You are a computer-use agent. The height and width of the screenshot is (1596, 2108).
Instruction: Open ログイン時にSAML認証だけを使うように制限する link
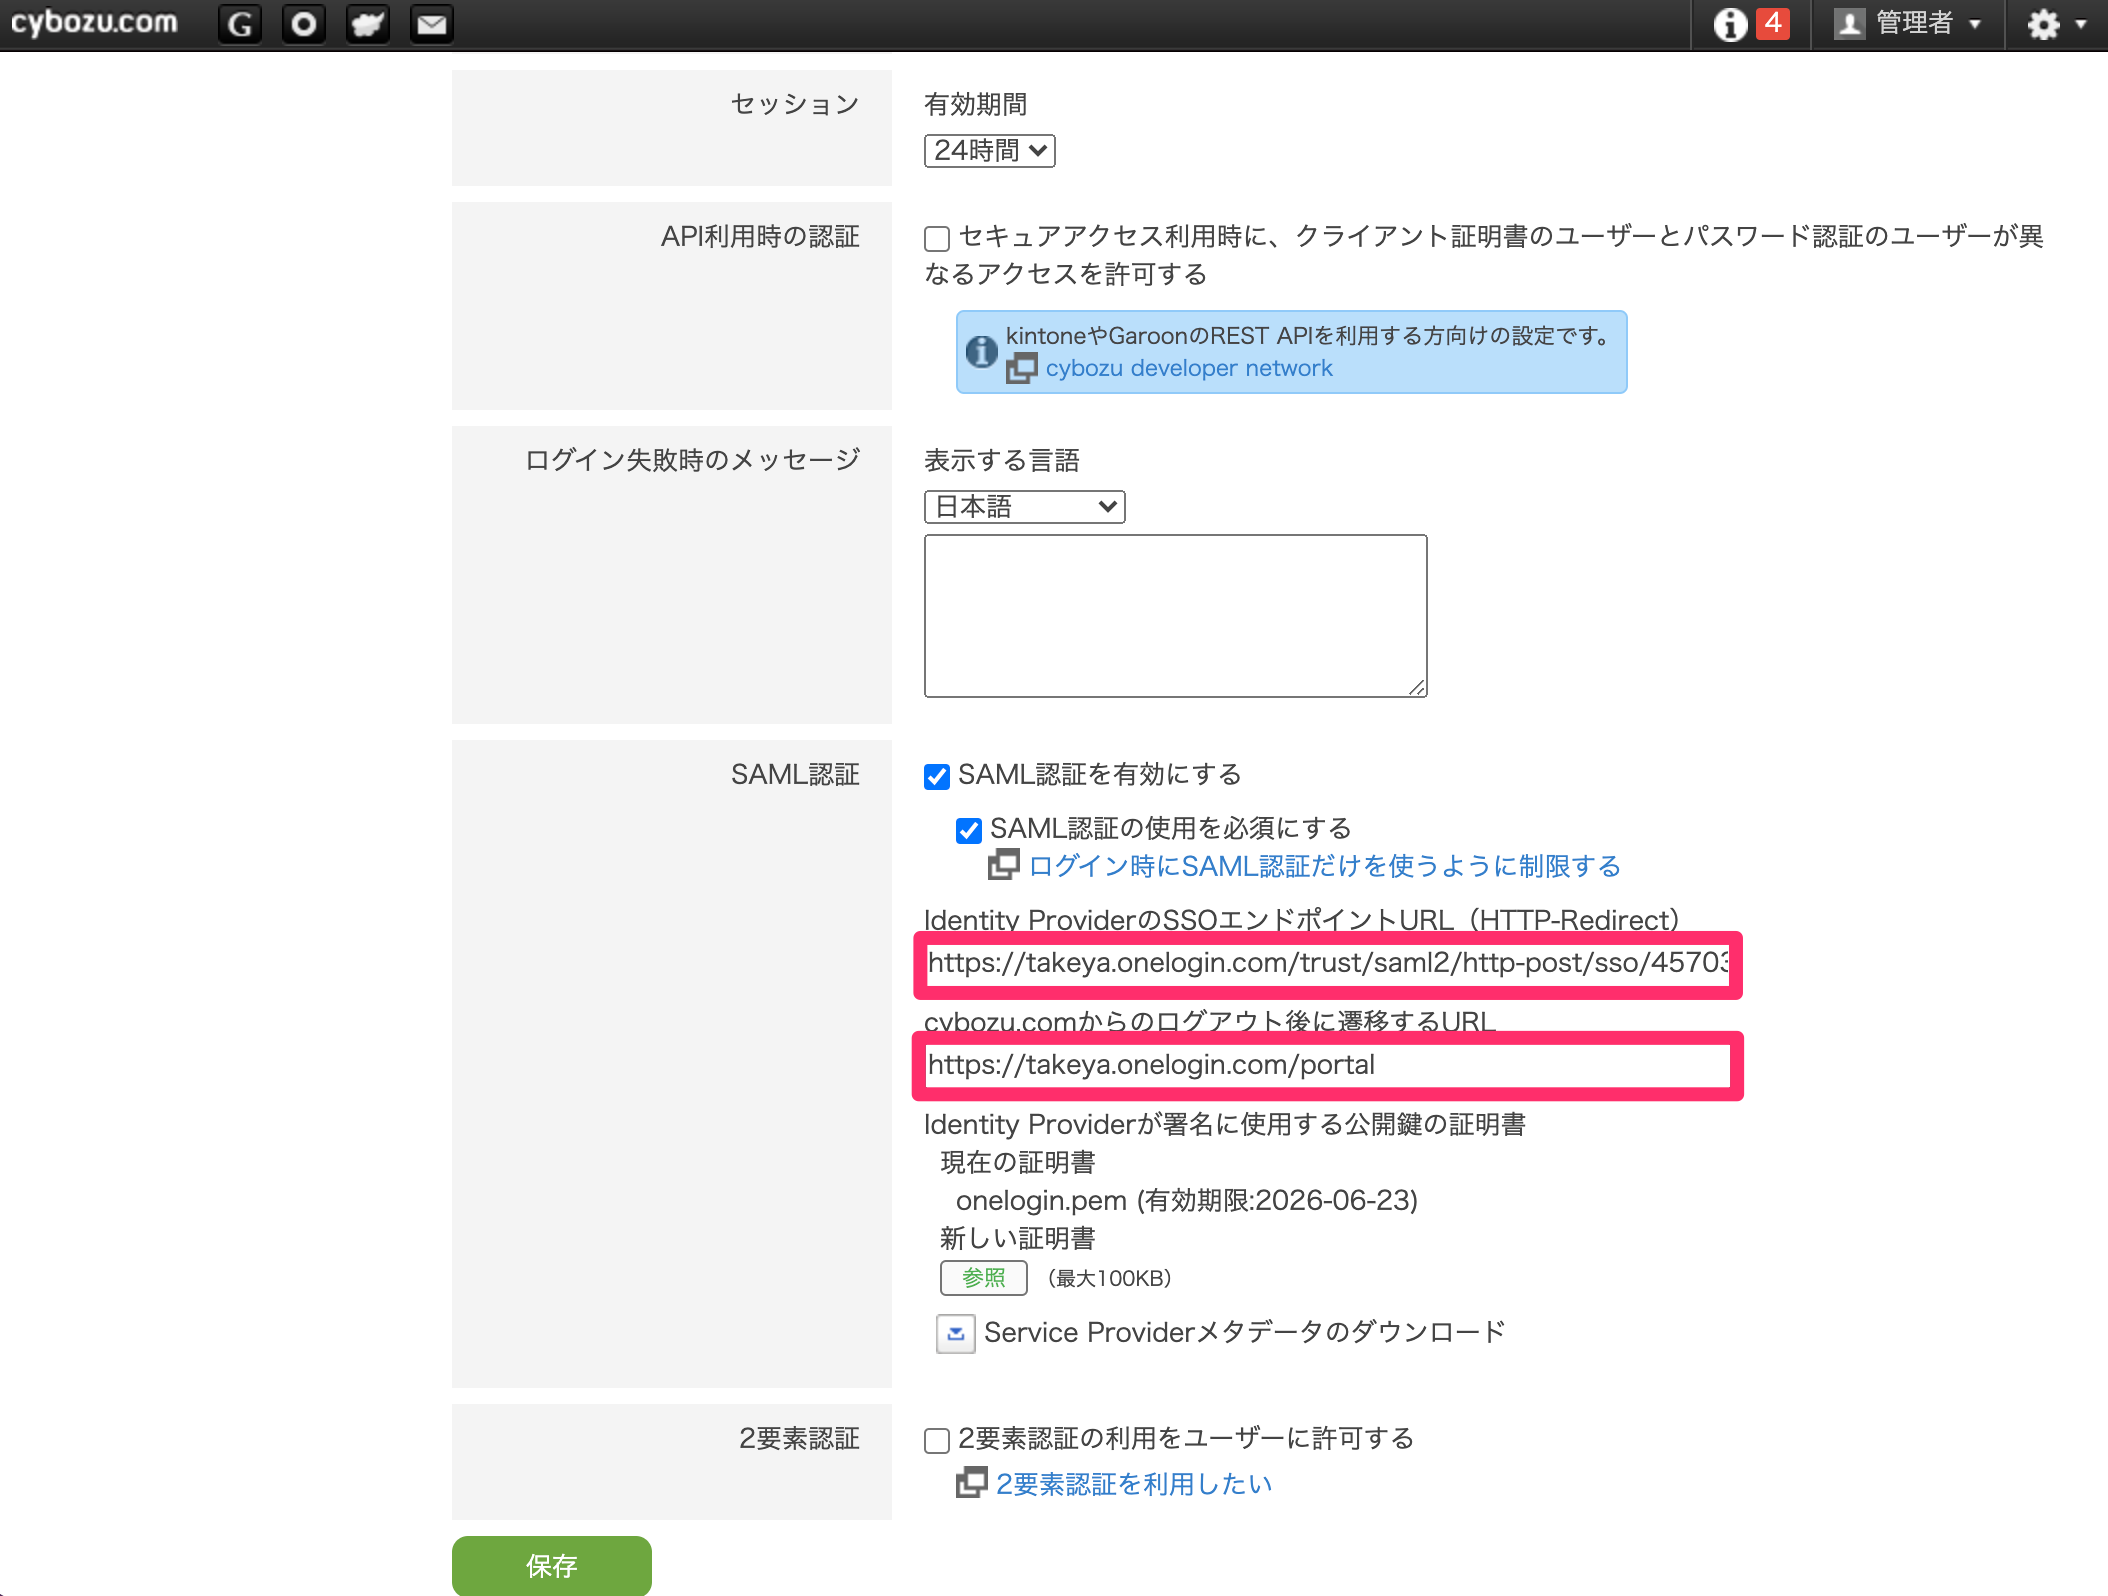click(1324, 866)
